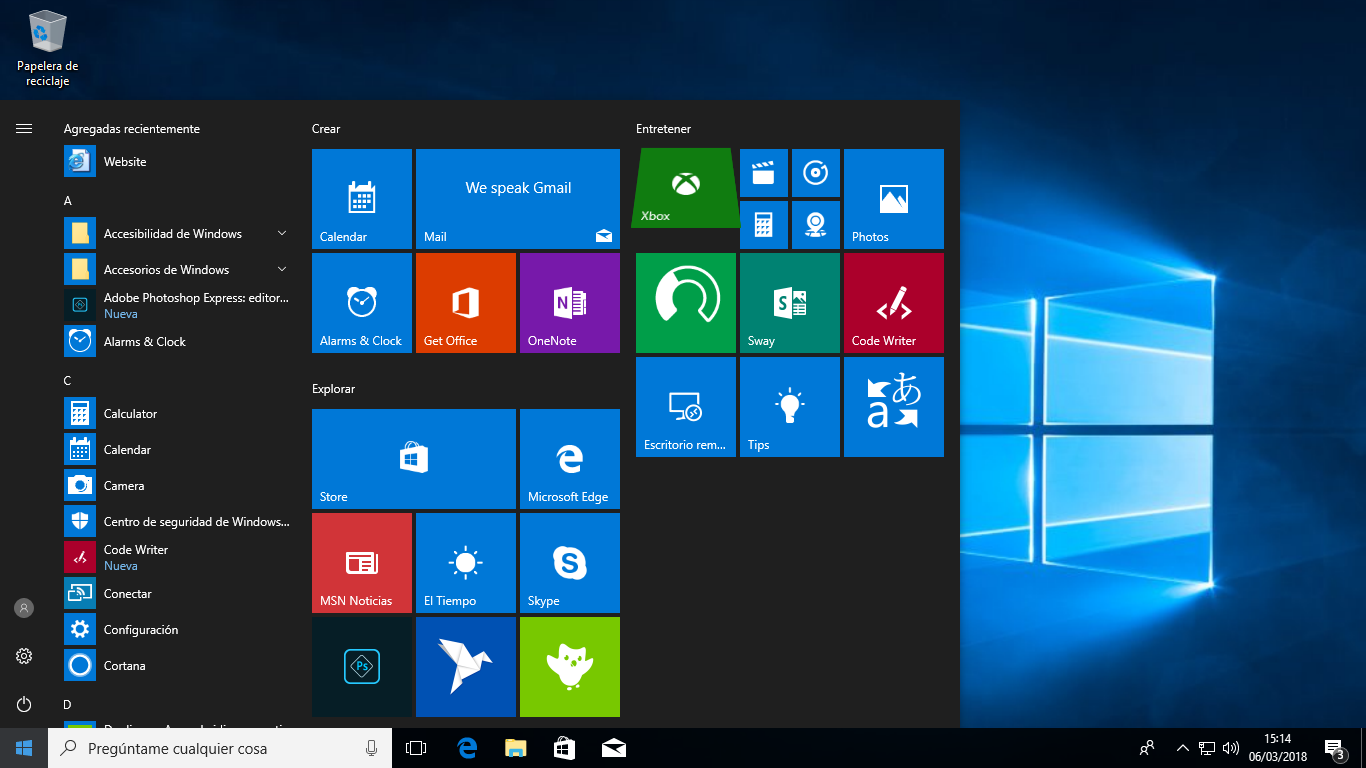Viewport: 1366px width, 768px height.
Task: Open Calculator in app list
Action: [x=178, y=414]
